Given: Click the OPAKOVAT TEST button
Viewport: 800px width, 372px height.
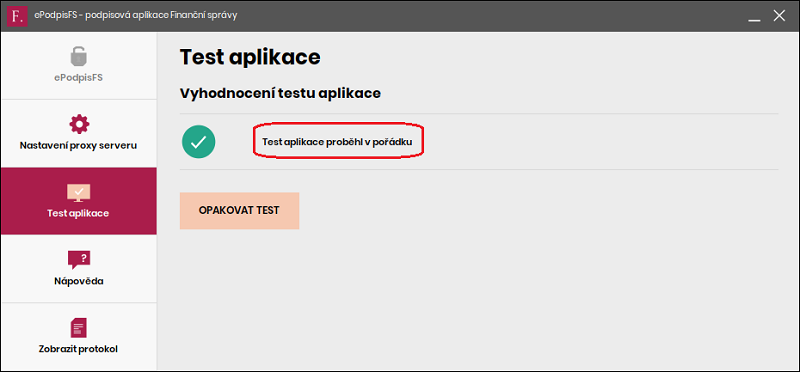Looking at the screenshot, I should pos(239,211).
